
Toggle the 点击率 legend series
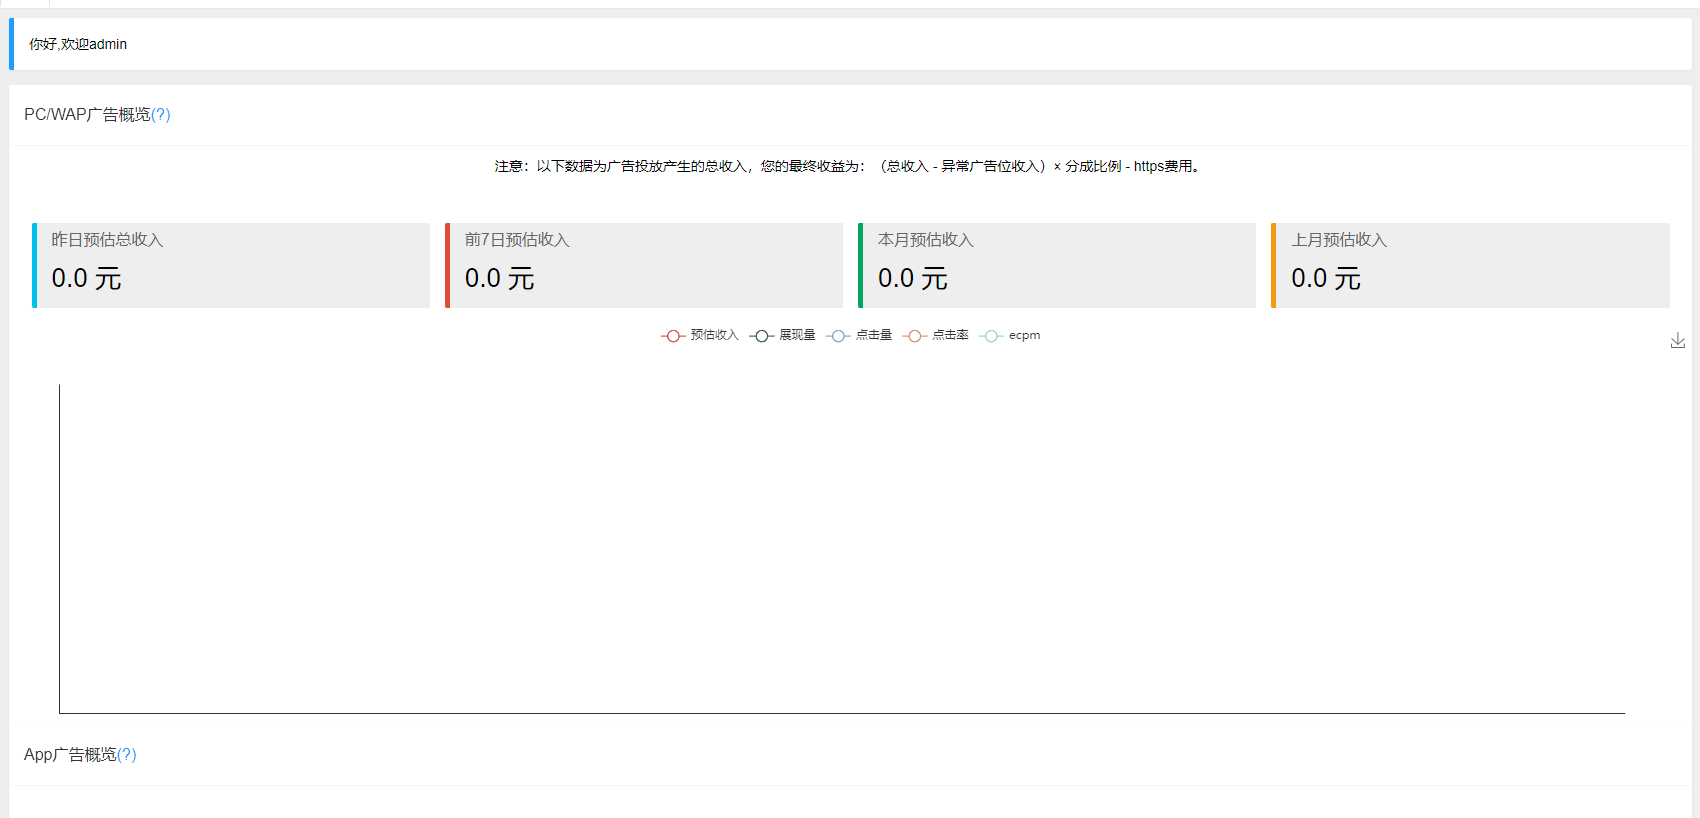[x=936, y=335]
